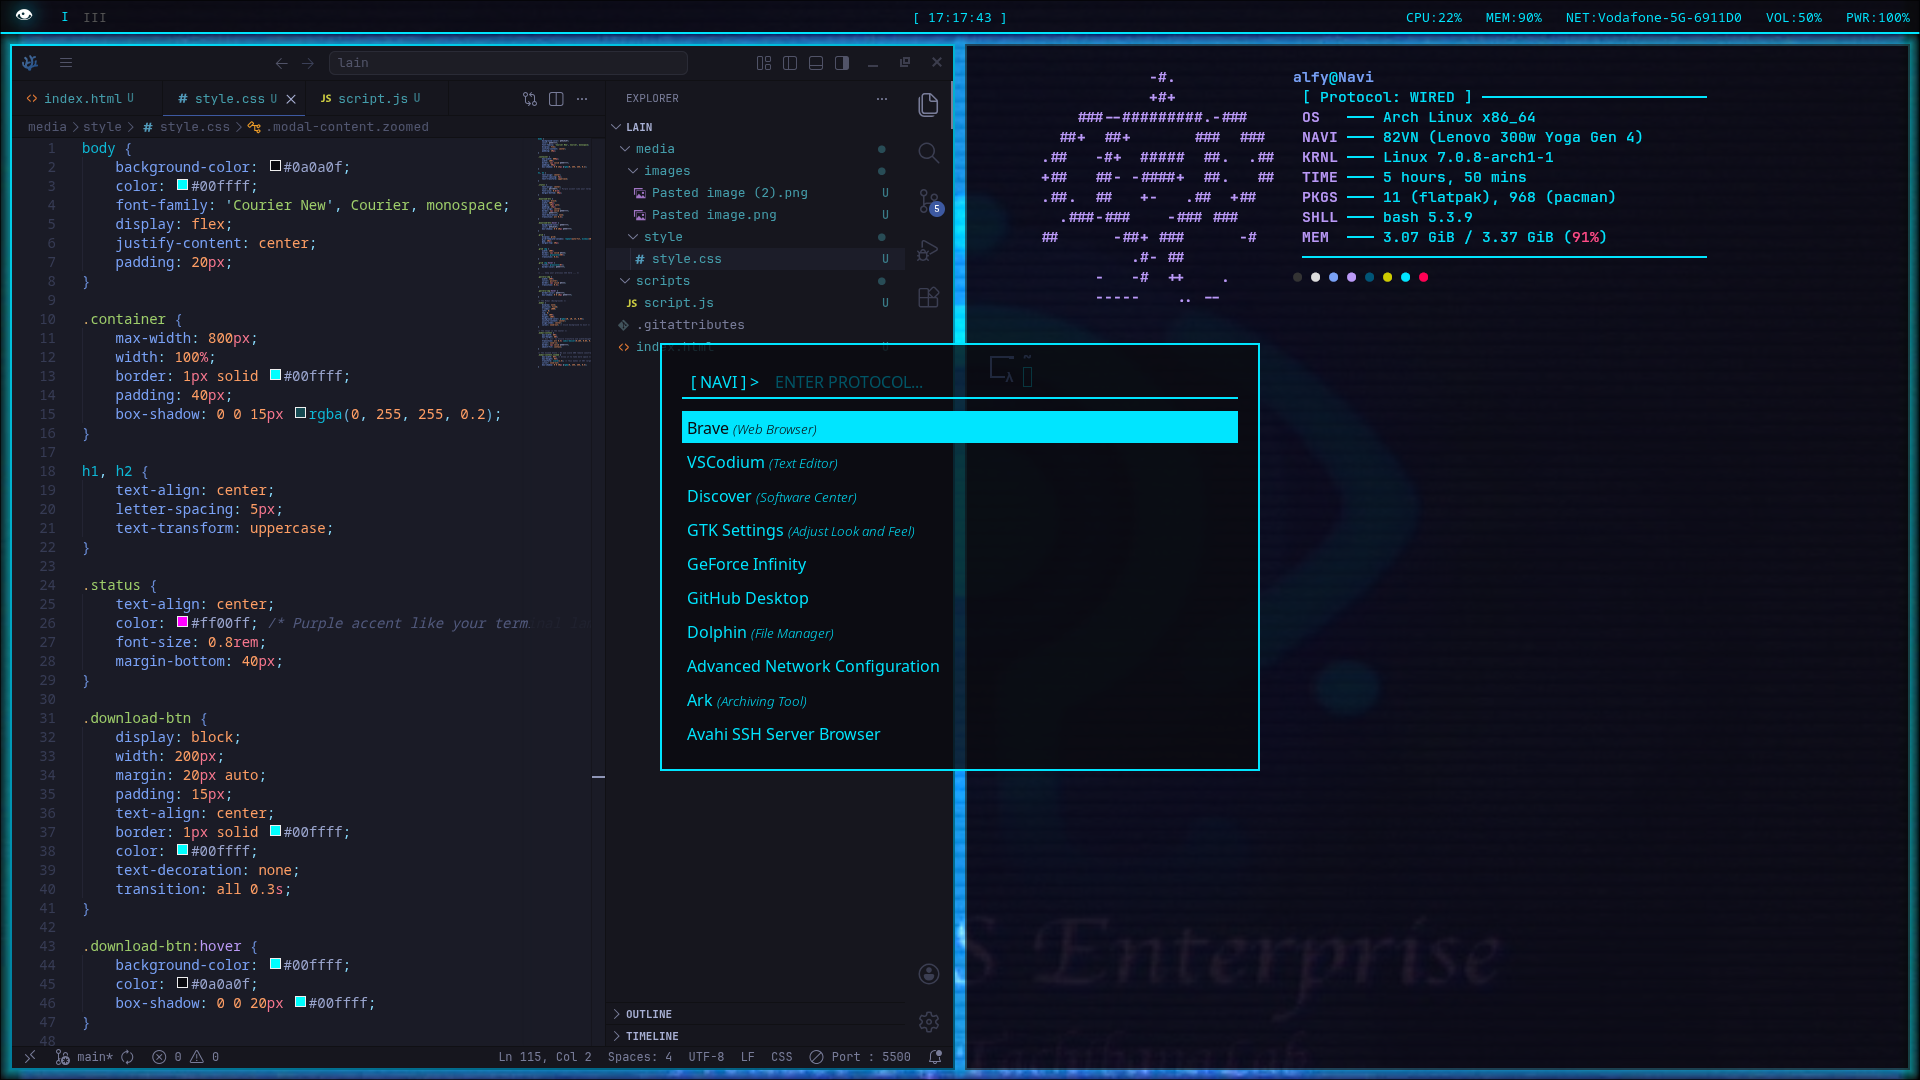Open the Run and Debug view

[928, 250]
